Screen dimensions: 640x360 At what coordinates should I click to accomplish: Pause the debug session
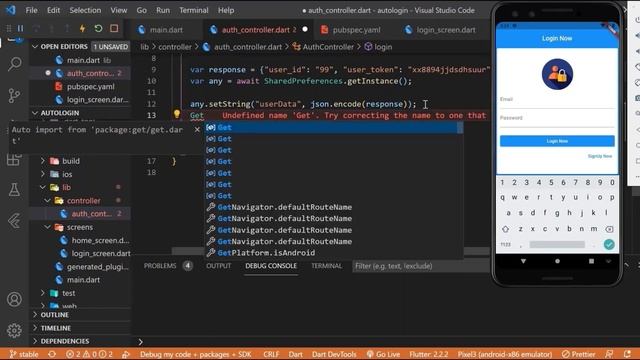(20, 29)
